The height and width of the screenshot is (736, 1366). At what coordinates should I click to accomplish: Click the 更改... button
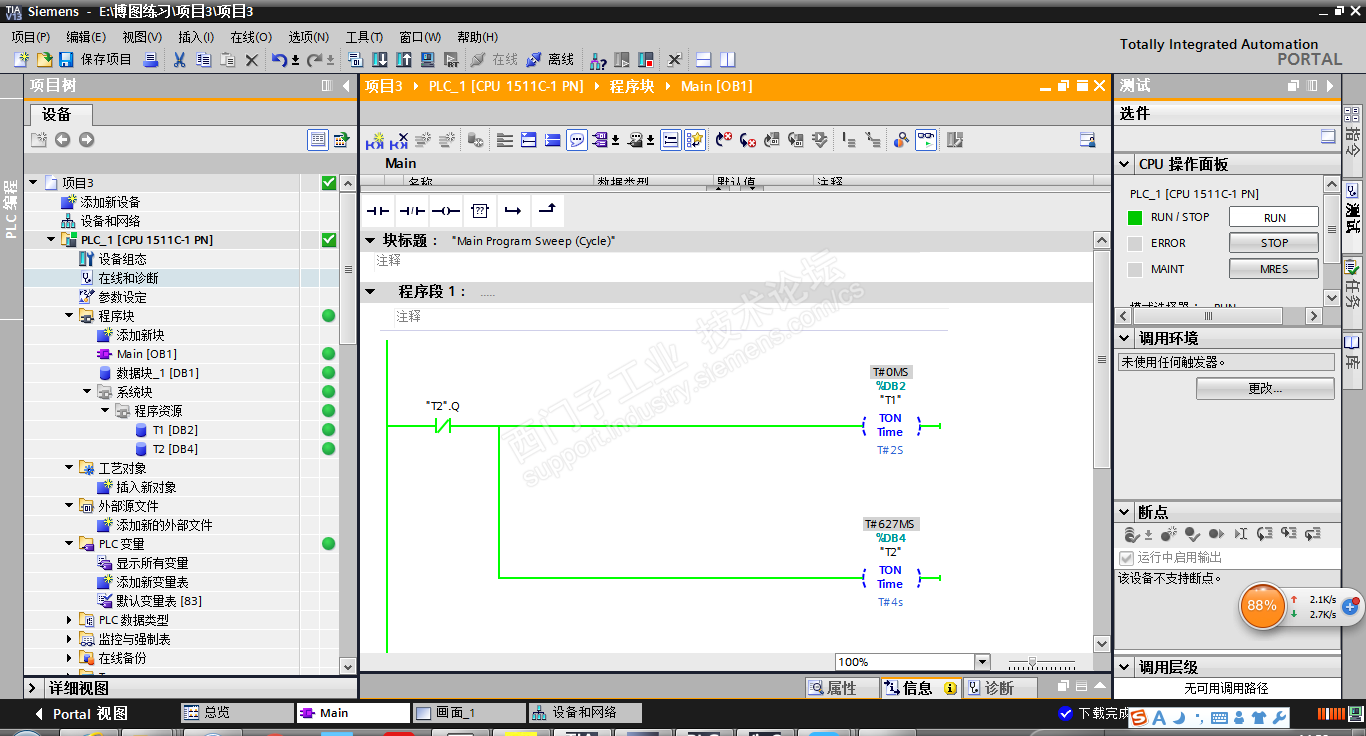pyautogui.click(x=1265, y=388)
